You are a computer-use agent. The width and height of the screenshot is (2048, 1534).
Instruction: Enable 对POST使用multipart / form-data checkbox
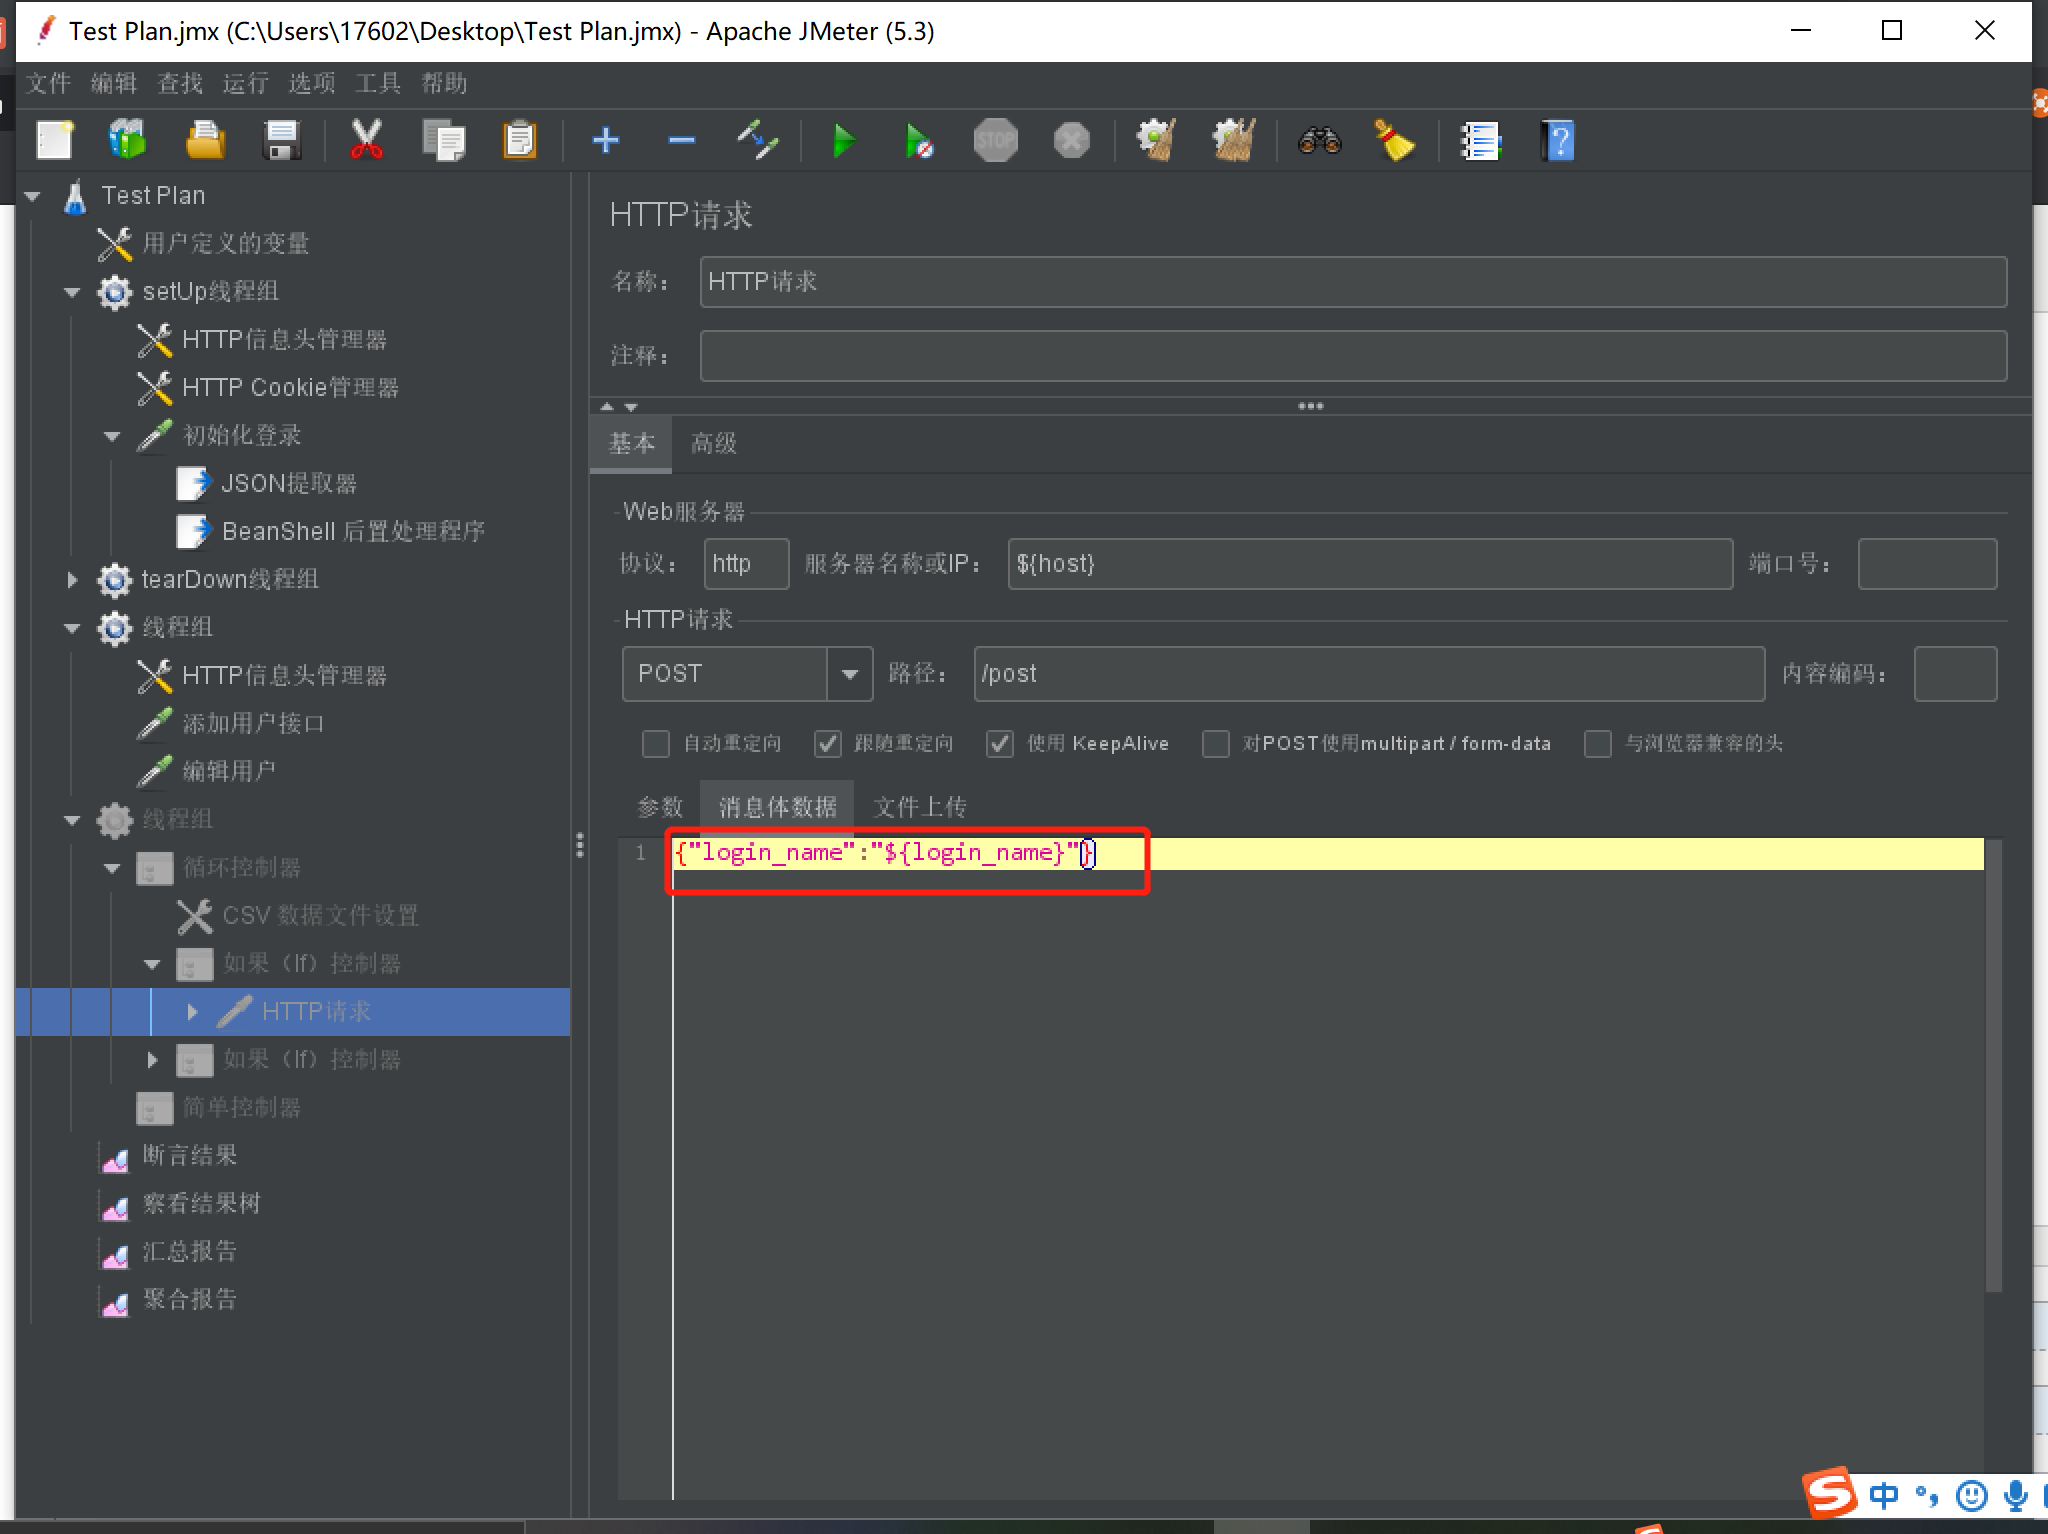tap(1216, 744)
